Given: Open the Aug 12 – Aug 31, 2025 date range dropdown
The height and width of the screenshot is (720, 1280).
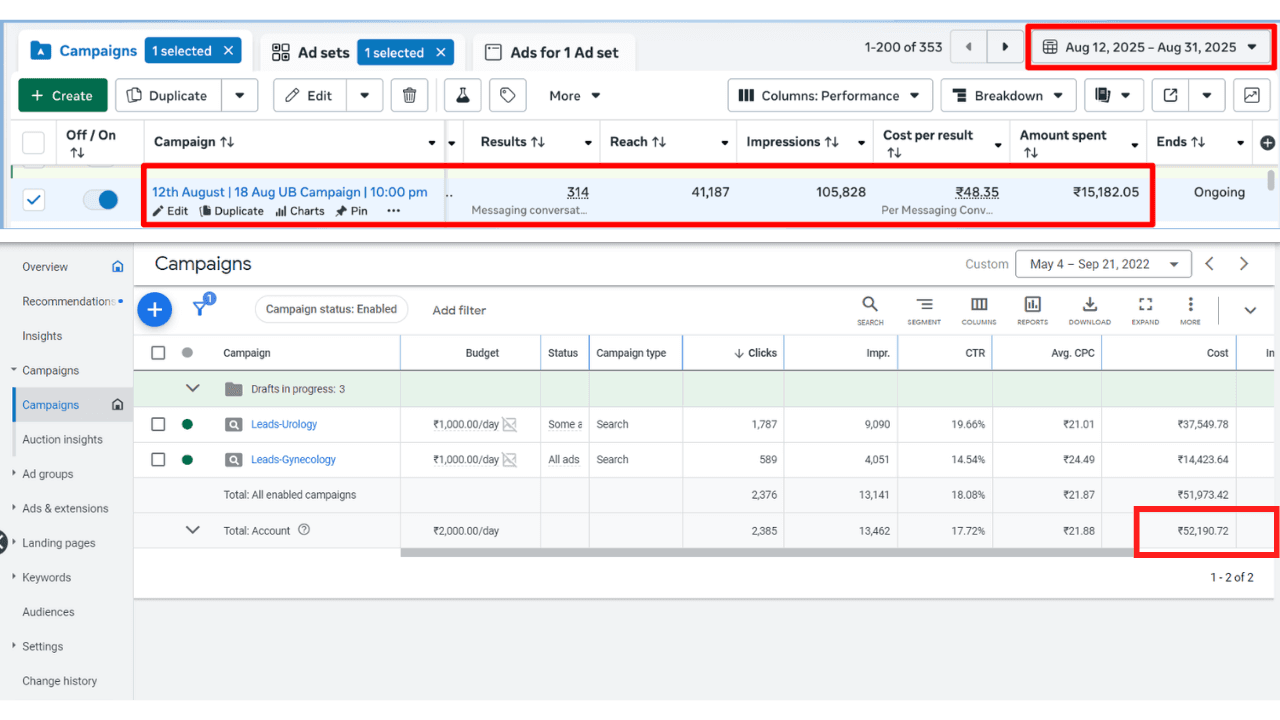Looking at the screenshot, I should 1150,47.
